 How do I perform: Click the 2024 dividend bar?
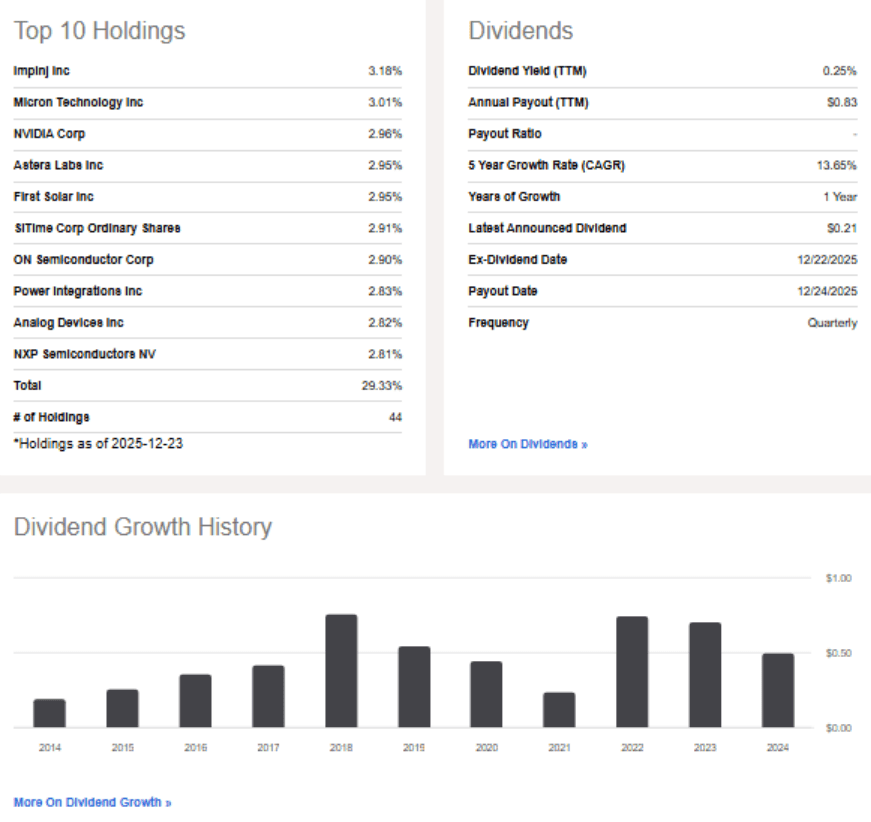778,690
